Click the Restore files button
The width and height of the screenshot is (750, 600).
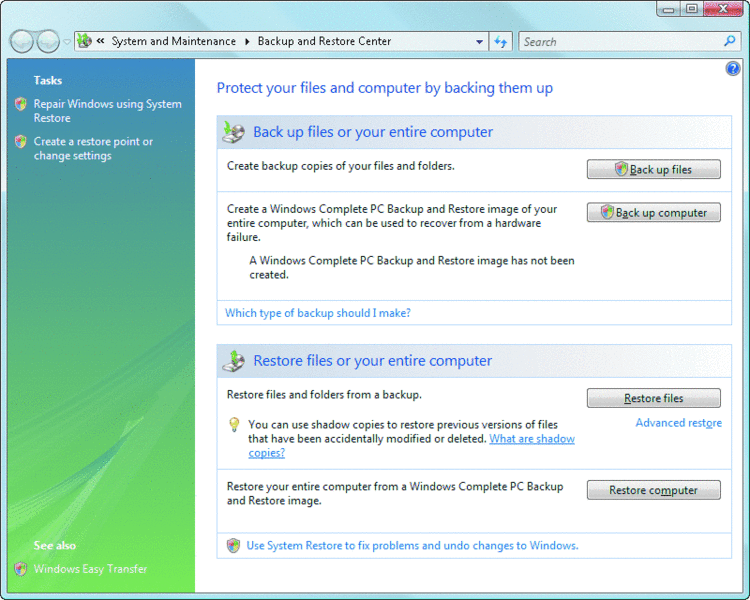pyautogui.click(x=653, y=398)
